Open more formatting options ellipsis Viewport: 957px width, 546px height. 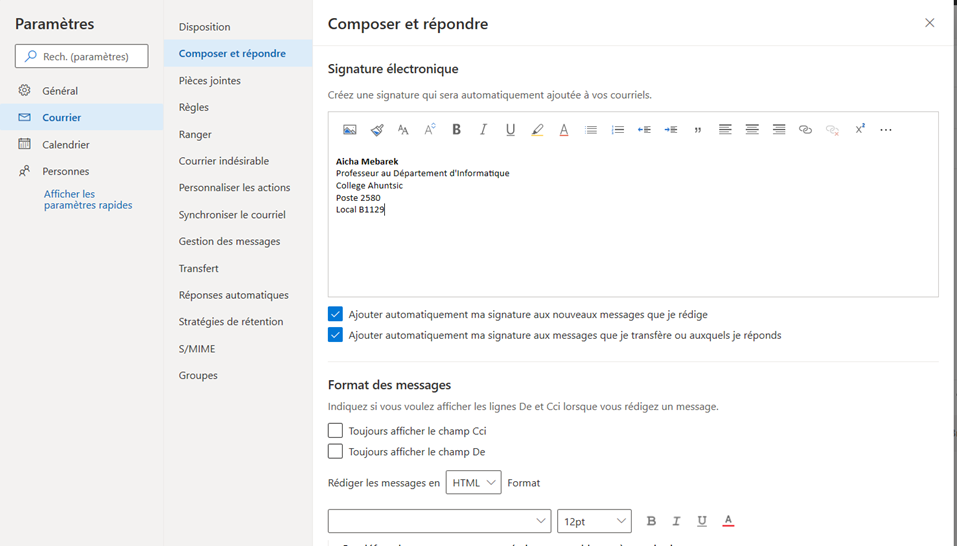885,130
